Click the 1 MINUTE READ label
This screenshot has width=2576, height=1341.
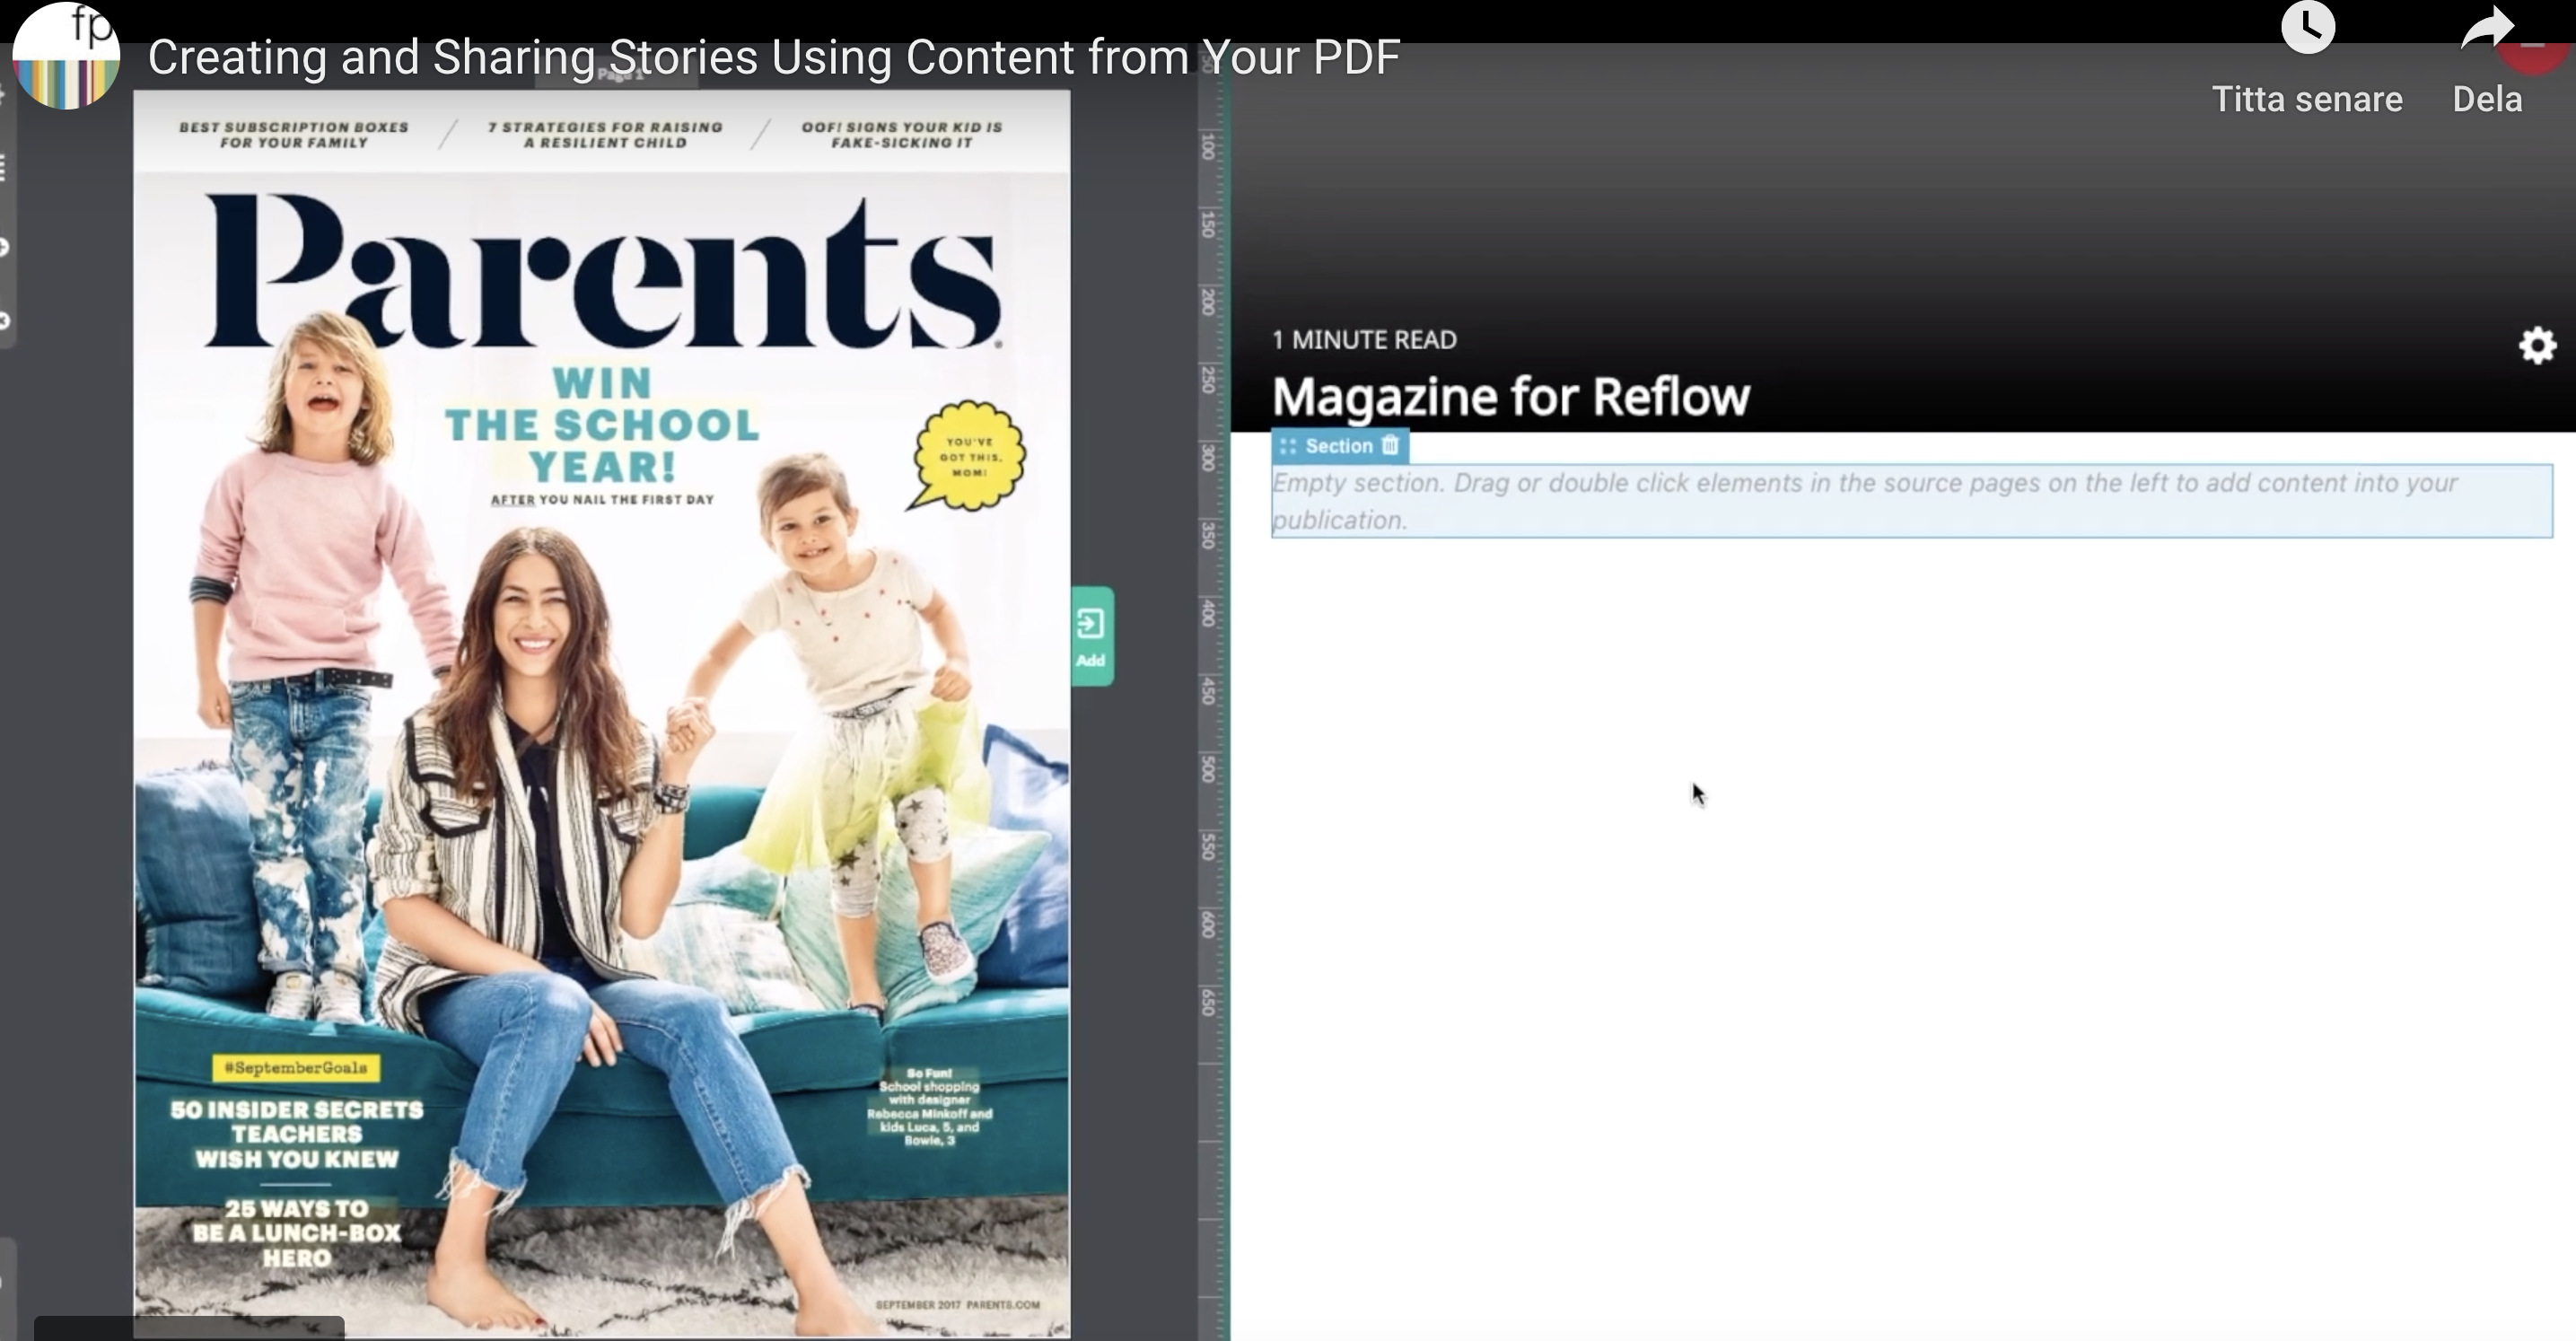(x=1364, y=340)
